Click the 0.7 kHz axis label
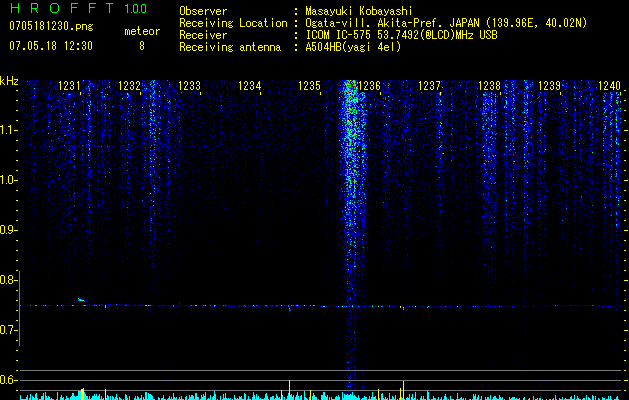 click(8, 330)
